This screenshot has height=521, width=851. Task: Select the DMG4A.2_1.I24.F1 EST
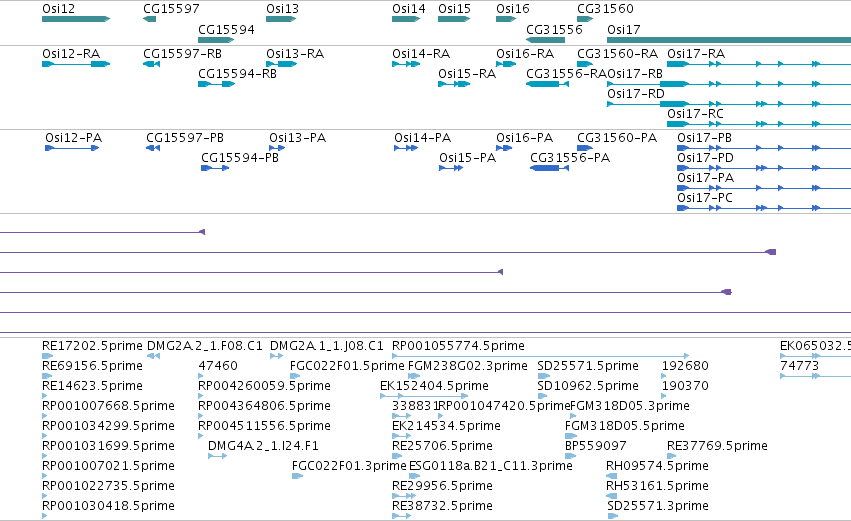pyautogui.click(x=217, y=456)
